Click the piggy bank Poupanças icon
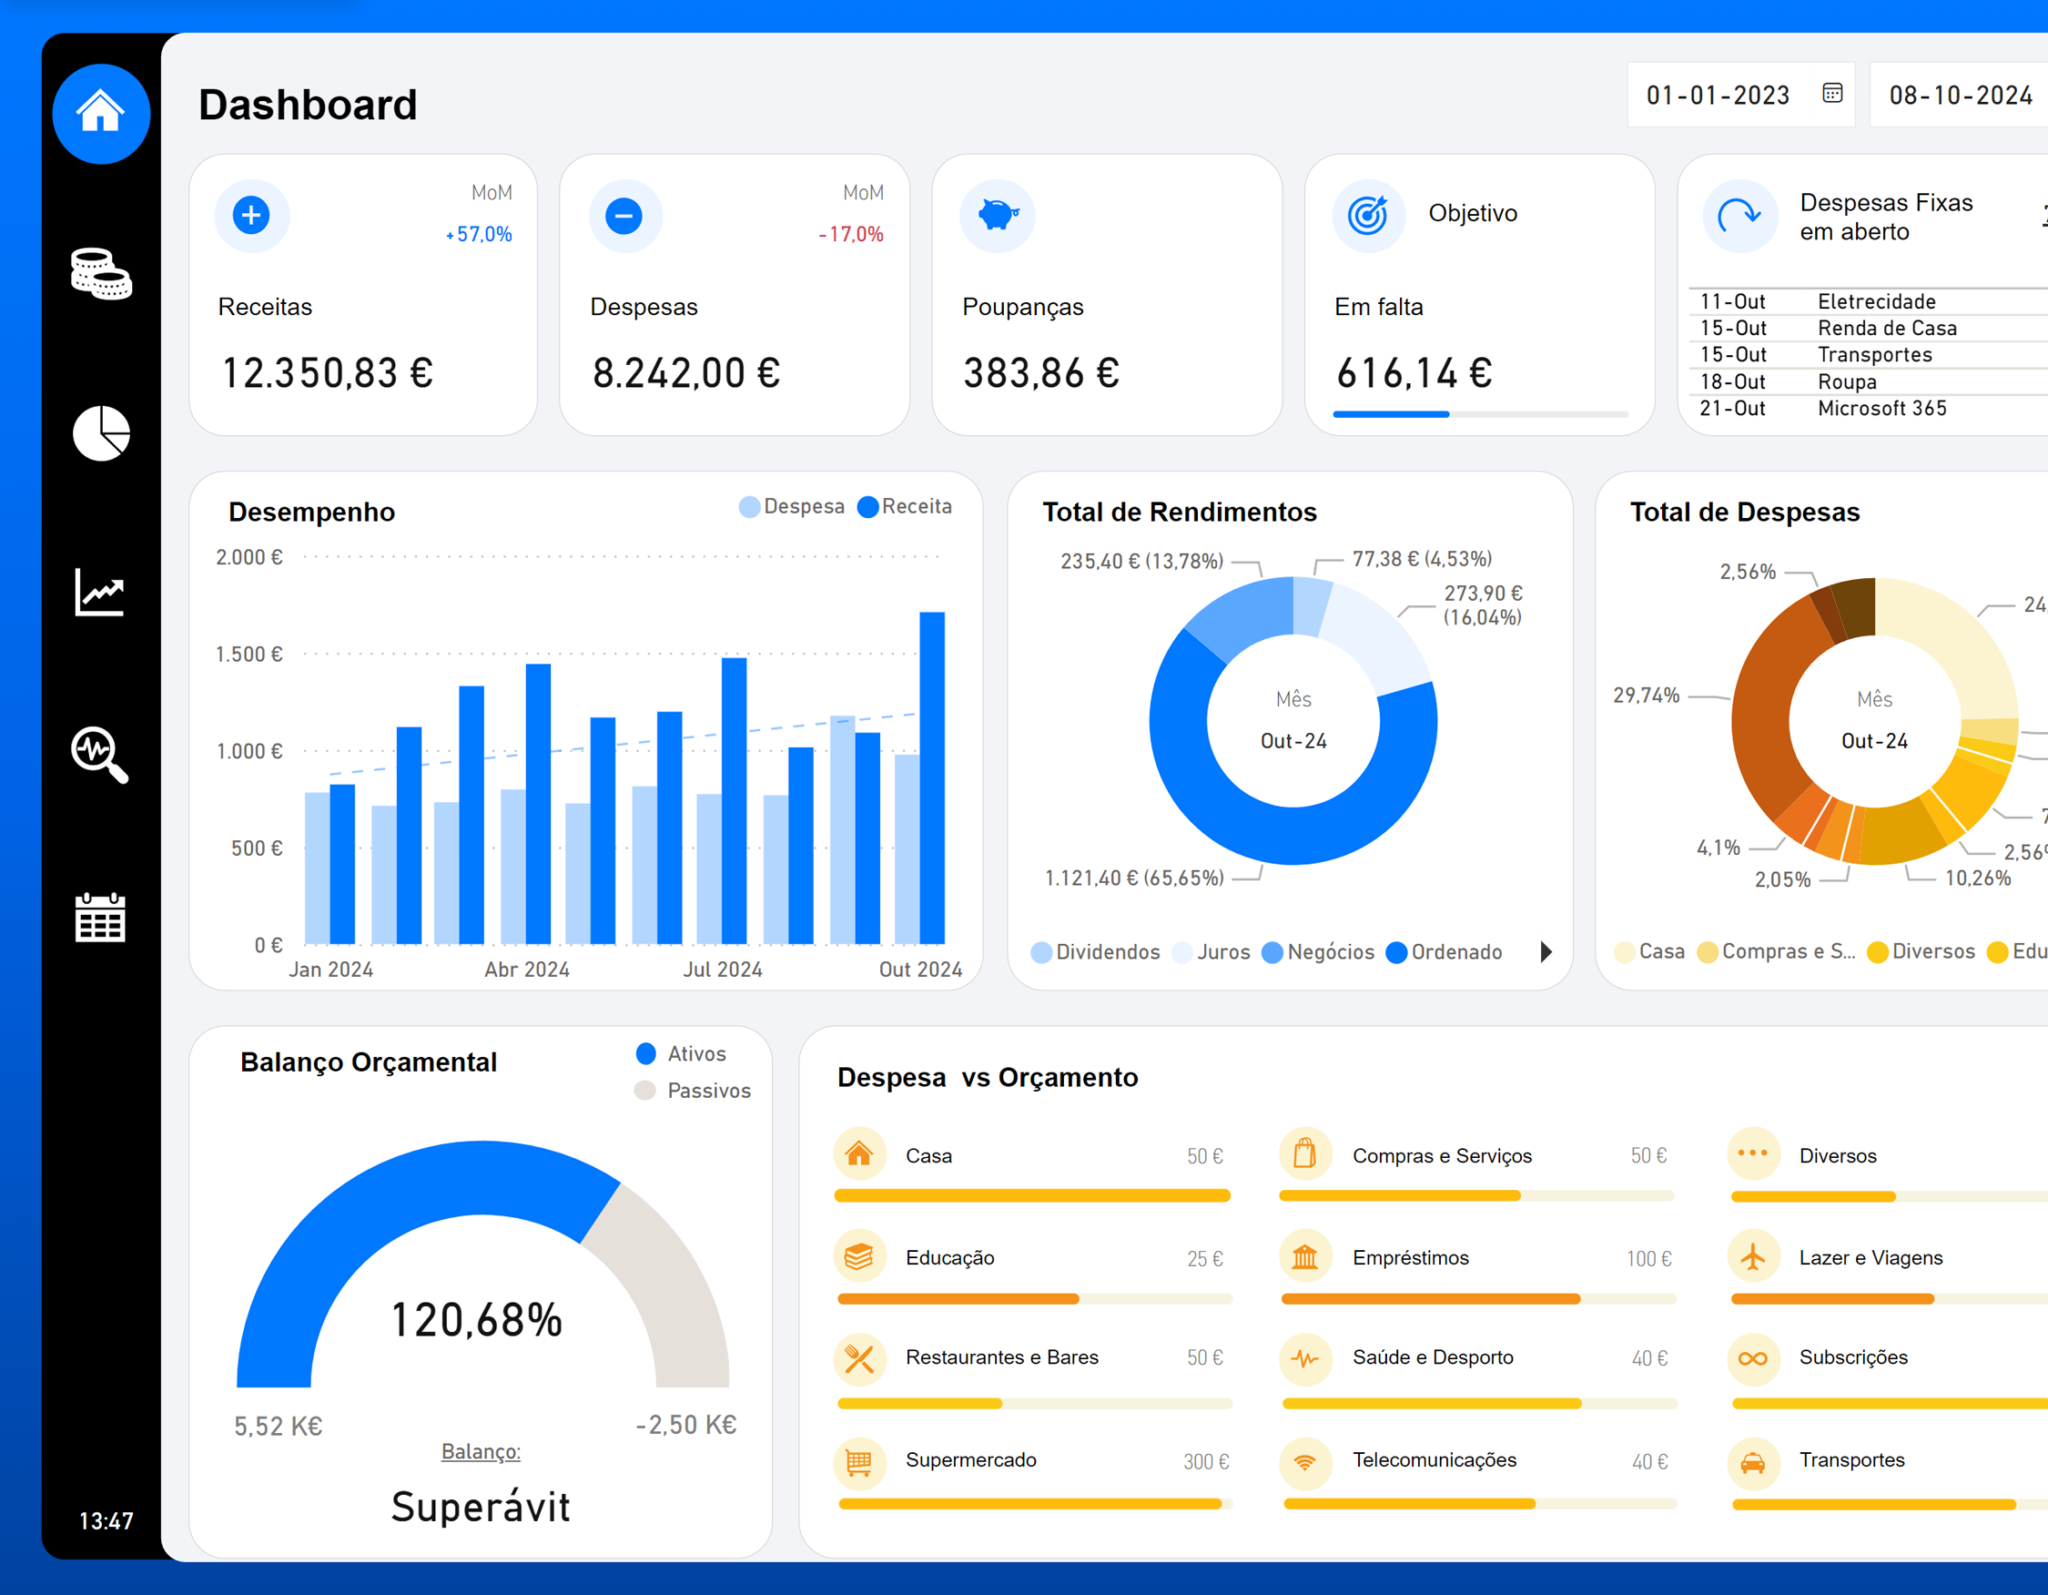Viewport: 2048px width, 1595px height. pos(998,215)
